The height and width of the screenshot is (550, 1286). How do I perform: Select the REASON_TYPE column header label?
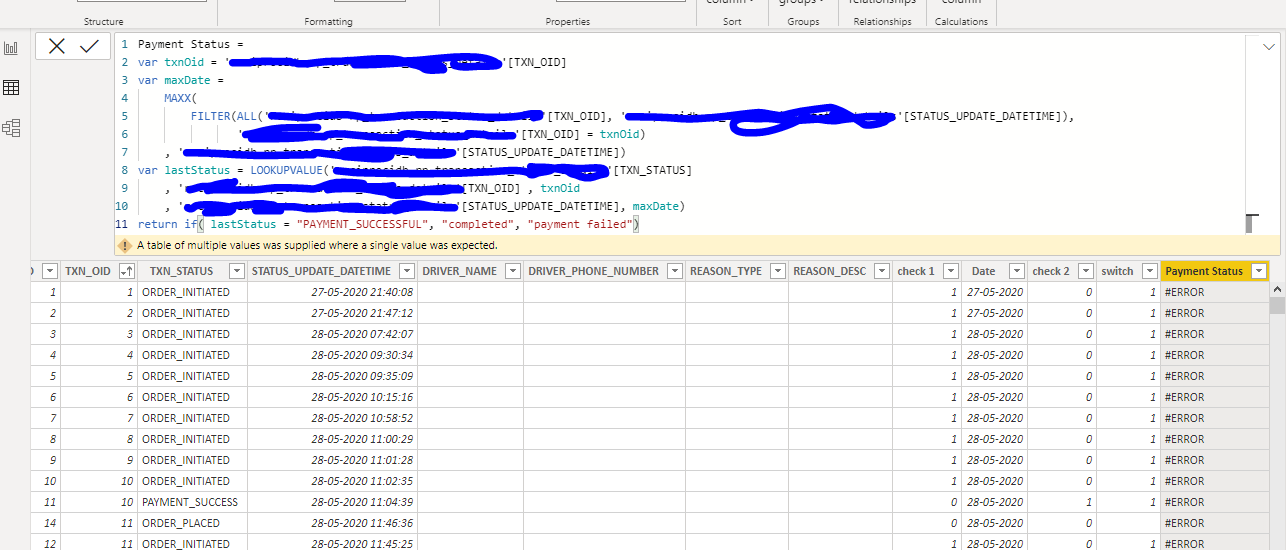(726, 271)
